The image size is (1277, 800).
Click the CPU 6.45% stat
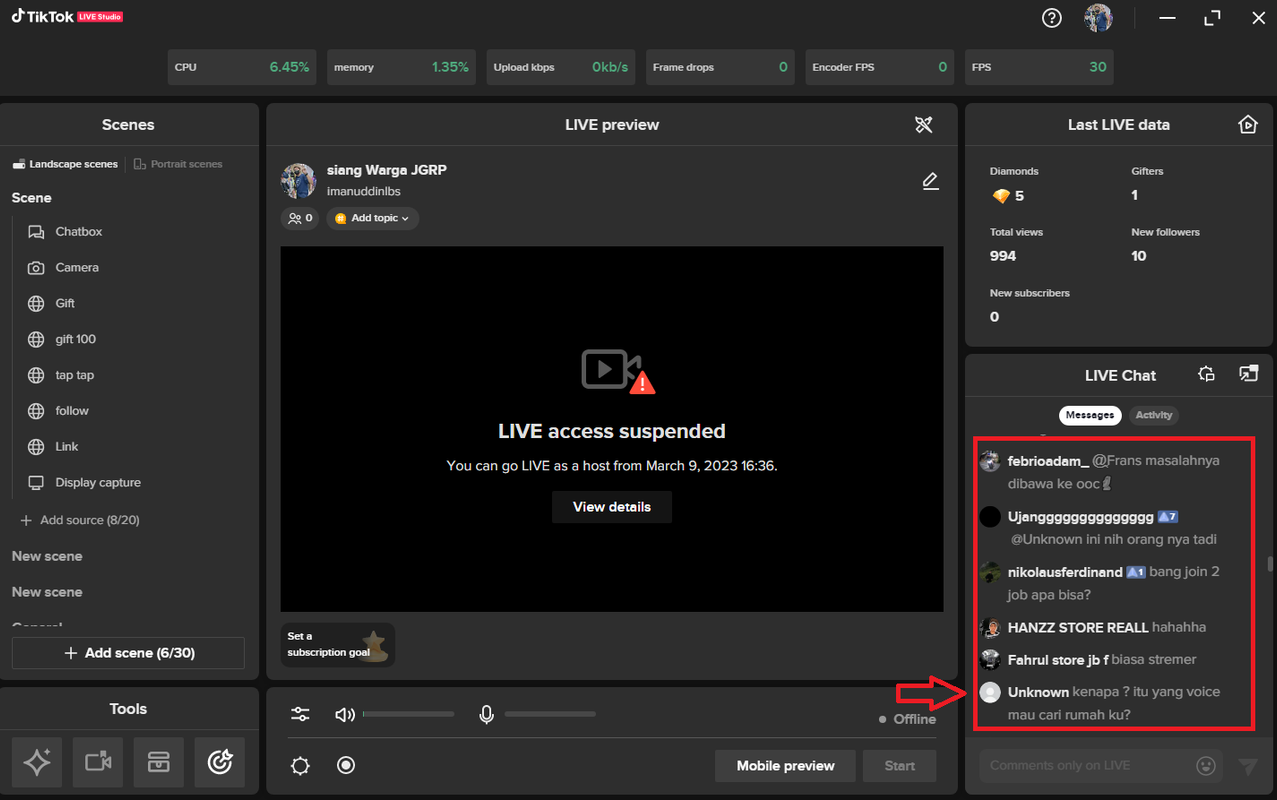242,67
